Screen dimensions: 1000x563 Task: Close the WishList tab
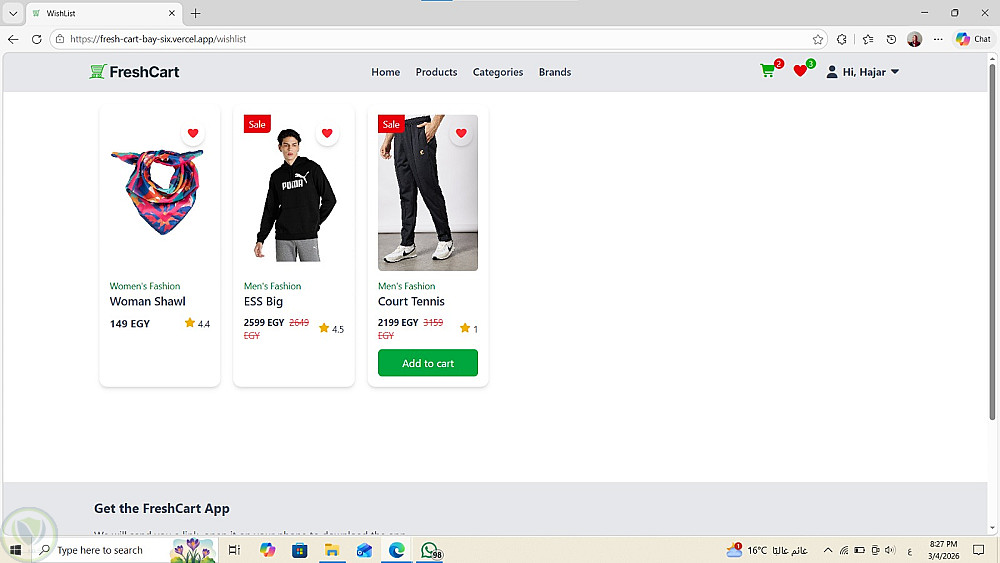172,13
